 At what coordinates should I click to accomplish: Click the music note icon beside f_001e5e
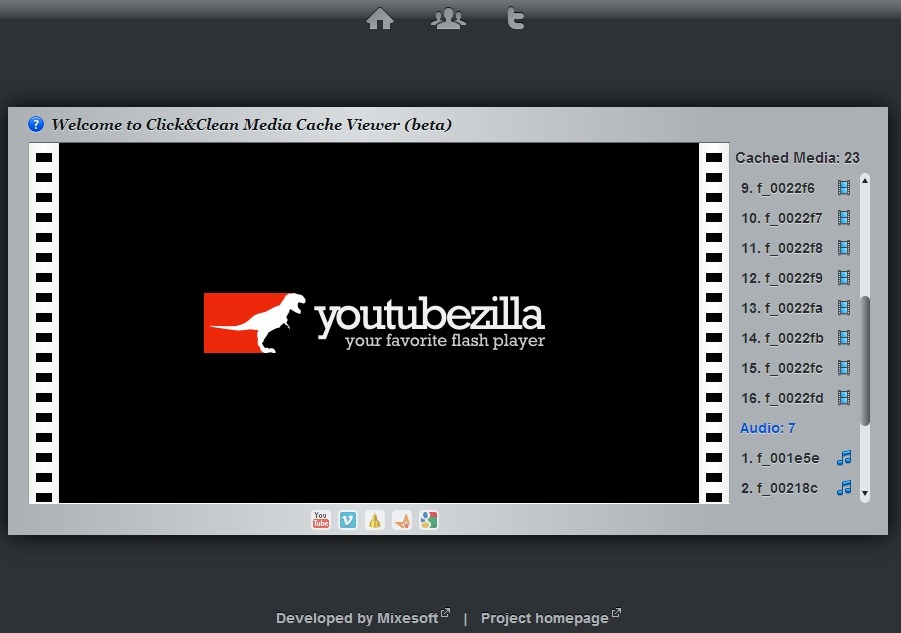click(844, 458)
